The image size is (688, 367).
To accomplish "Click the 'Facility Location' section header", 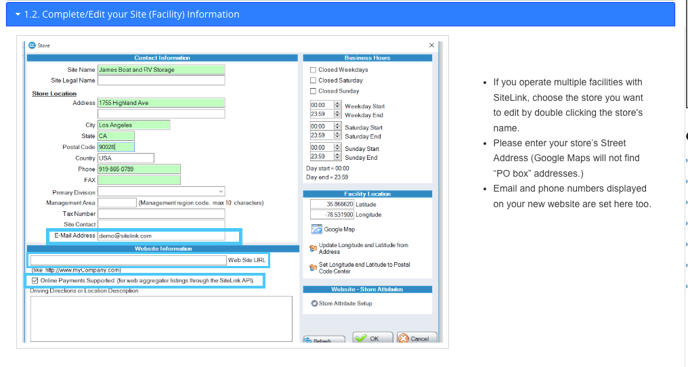I will click(367, 194).
